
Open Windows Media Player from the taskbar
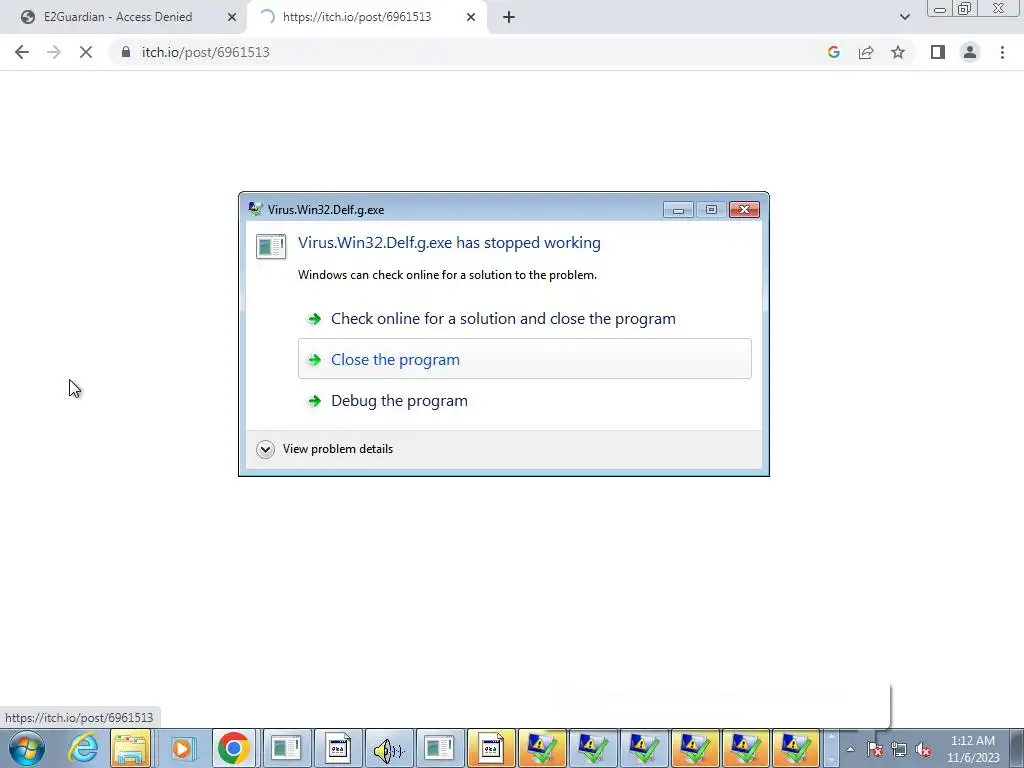point(182,748)
